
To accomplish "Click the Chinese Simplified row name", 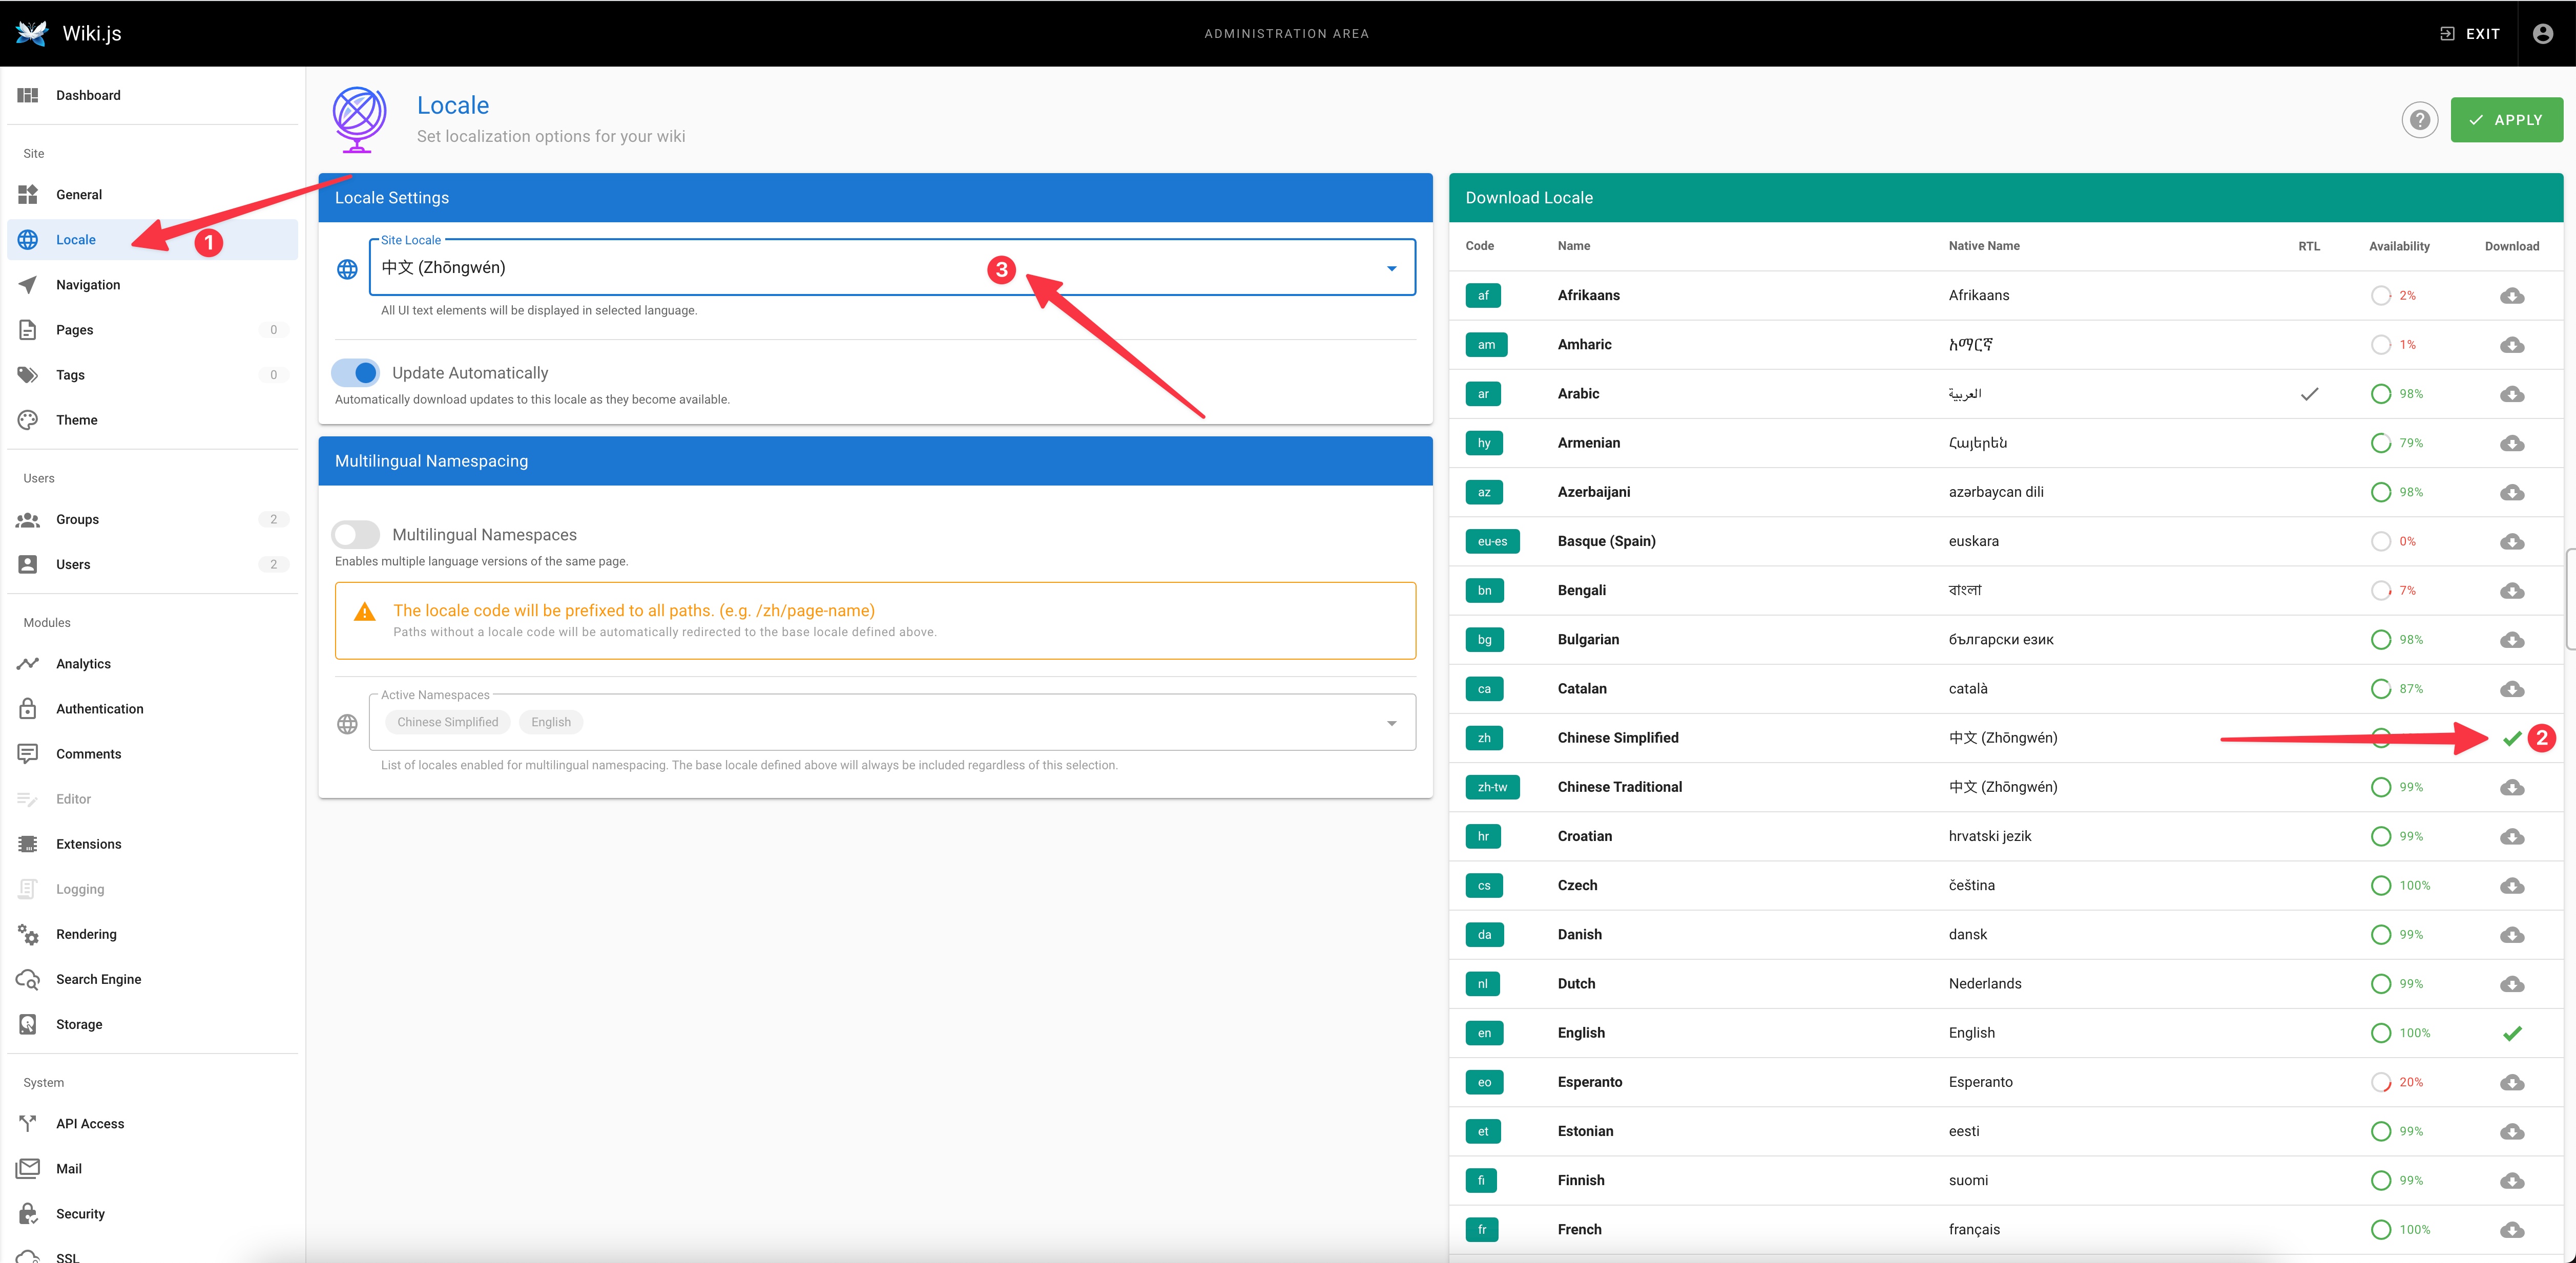I will (x=1618, y=738).
